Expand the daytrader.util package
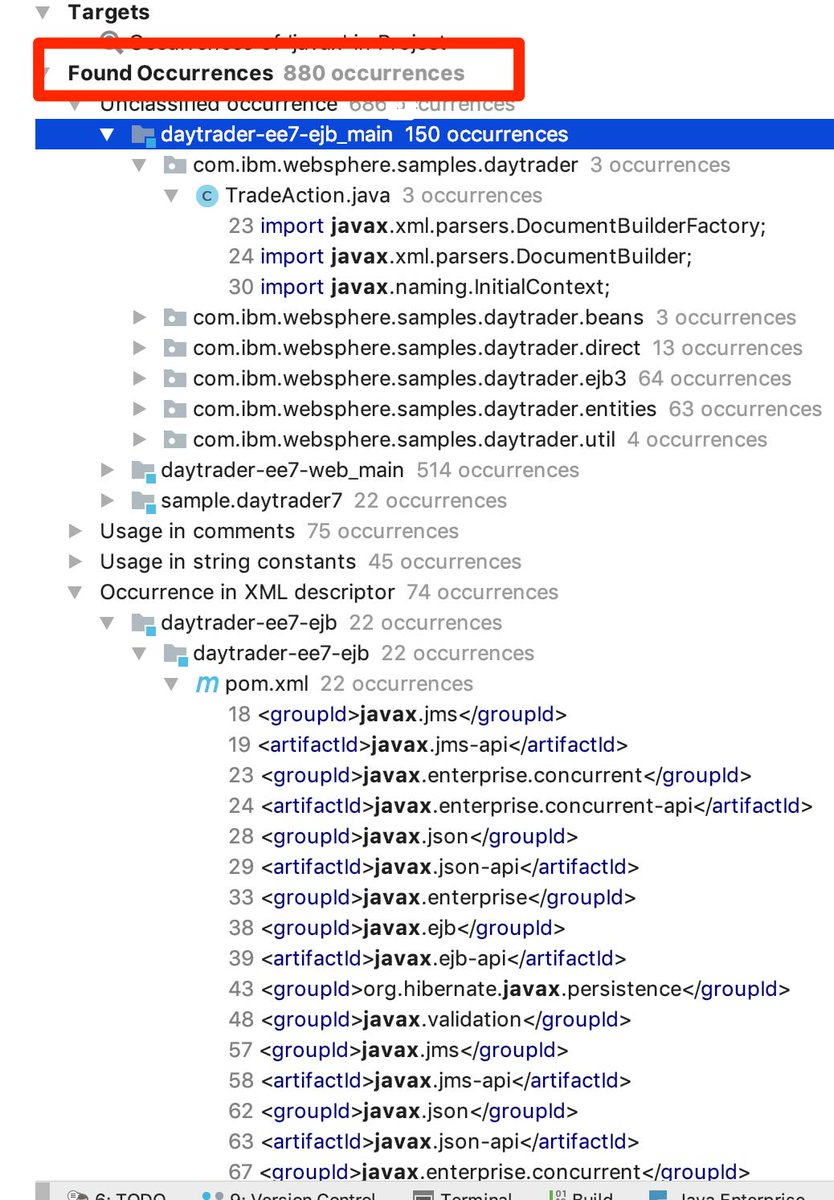The width and height of the screenshot is (834, 1200). tap(140, 440)
